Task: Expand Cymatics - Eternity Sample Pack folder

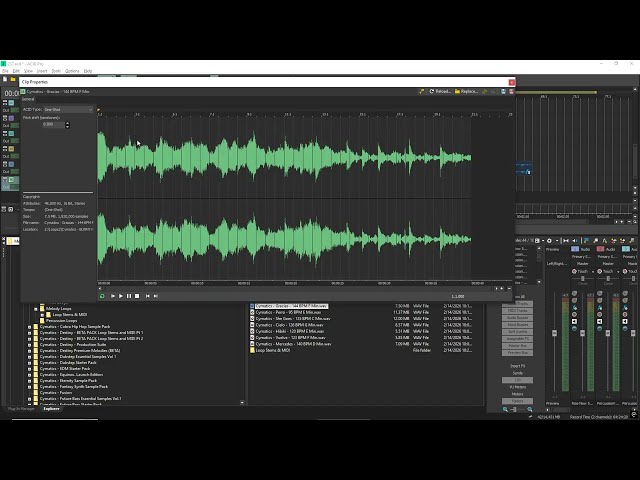Action: 29,381
